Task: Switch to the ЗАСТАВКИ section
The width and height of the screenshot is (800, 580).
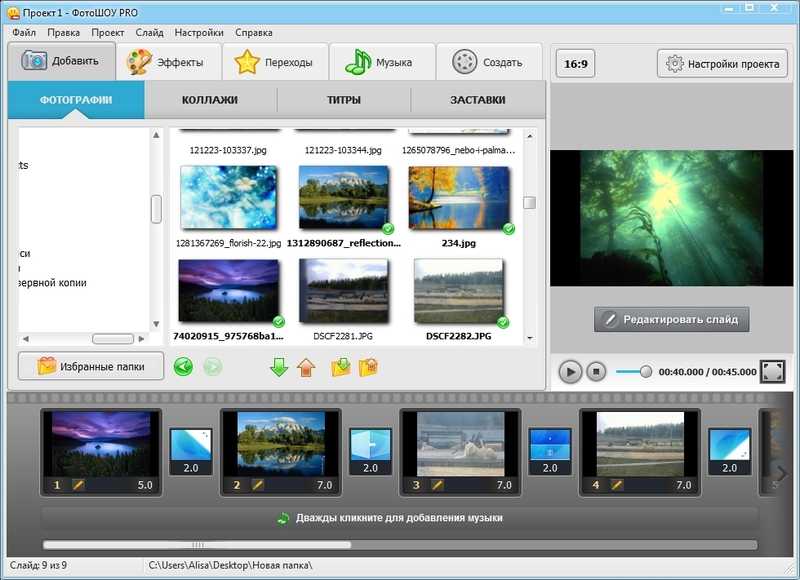Action: tap(478, 100)
